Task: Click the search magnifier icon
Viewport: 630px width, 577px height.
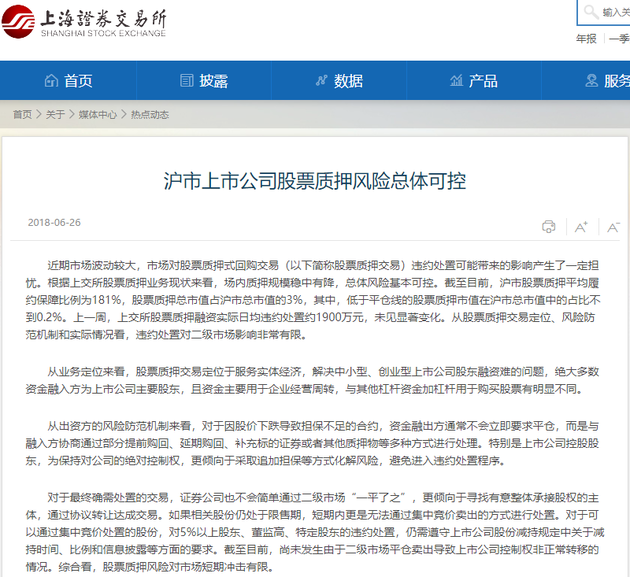Action: 591,12
